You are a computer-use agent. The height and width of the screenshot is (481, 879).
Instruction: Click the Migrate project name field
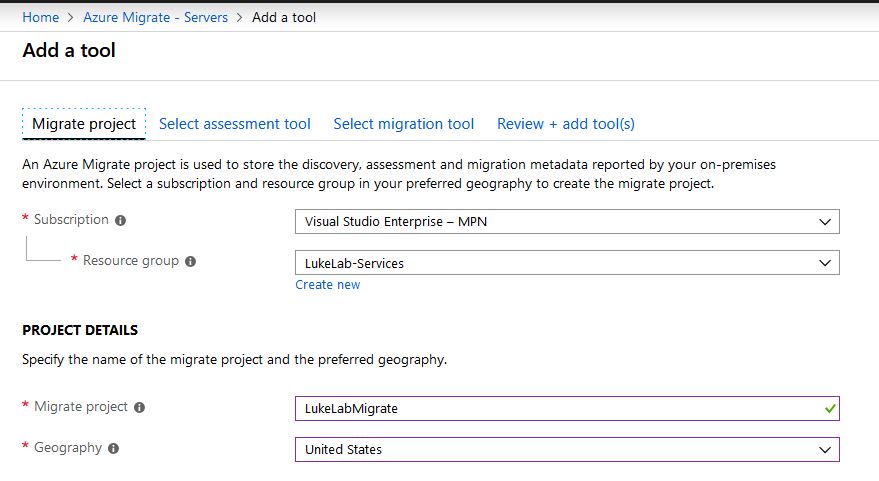point(567,409)
